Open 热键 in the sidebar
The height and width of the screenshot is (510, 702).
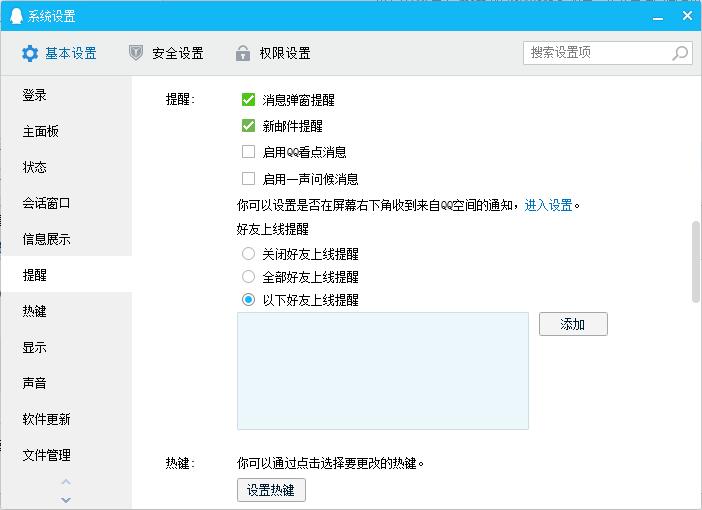(66, 311)
